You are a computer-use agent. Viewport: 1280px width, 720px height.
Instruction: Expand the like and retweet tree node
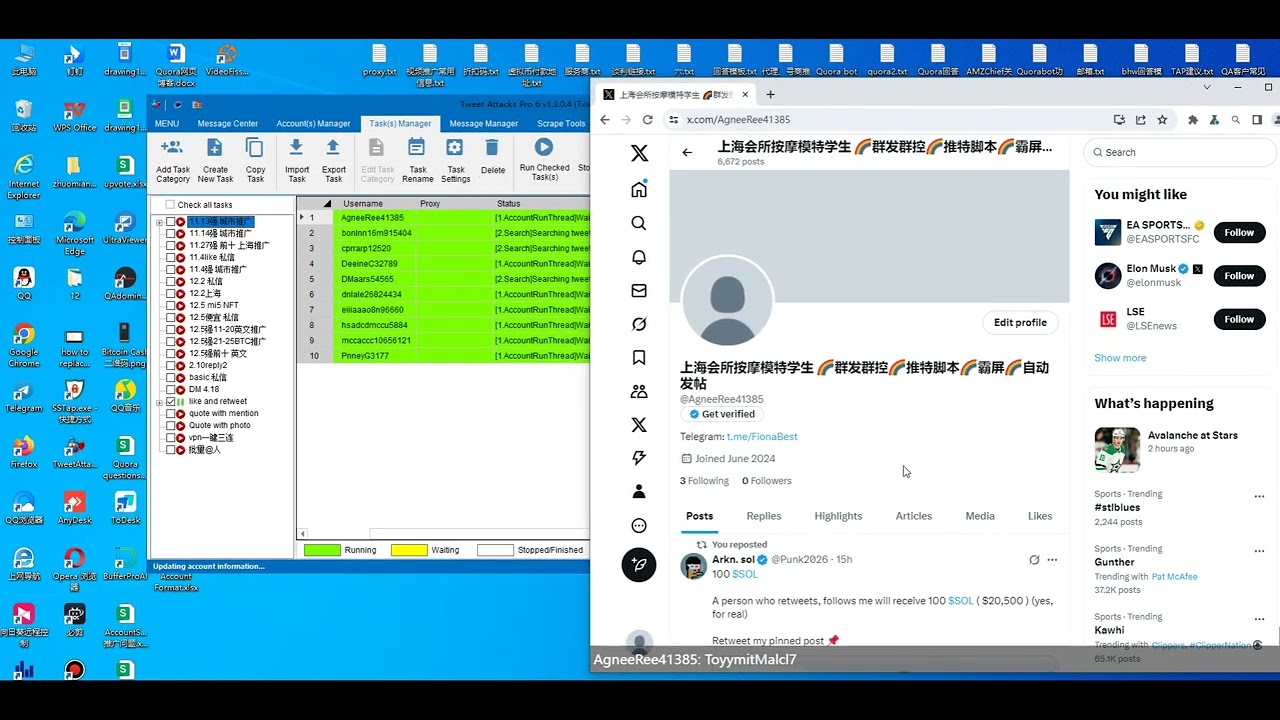point(159,402)
